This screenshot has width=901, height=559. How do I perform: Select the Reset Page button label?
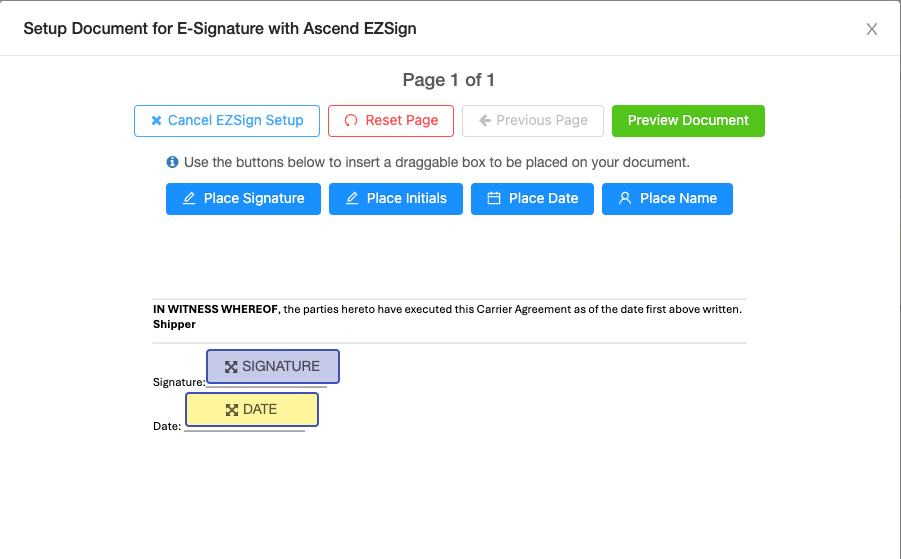pyautogui.click(x=402, y=120)
